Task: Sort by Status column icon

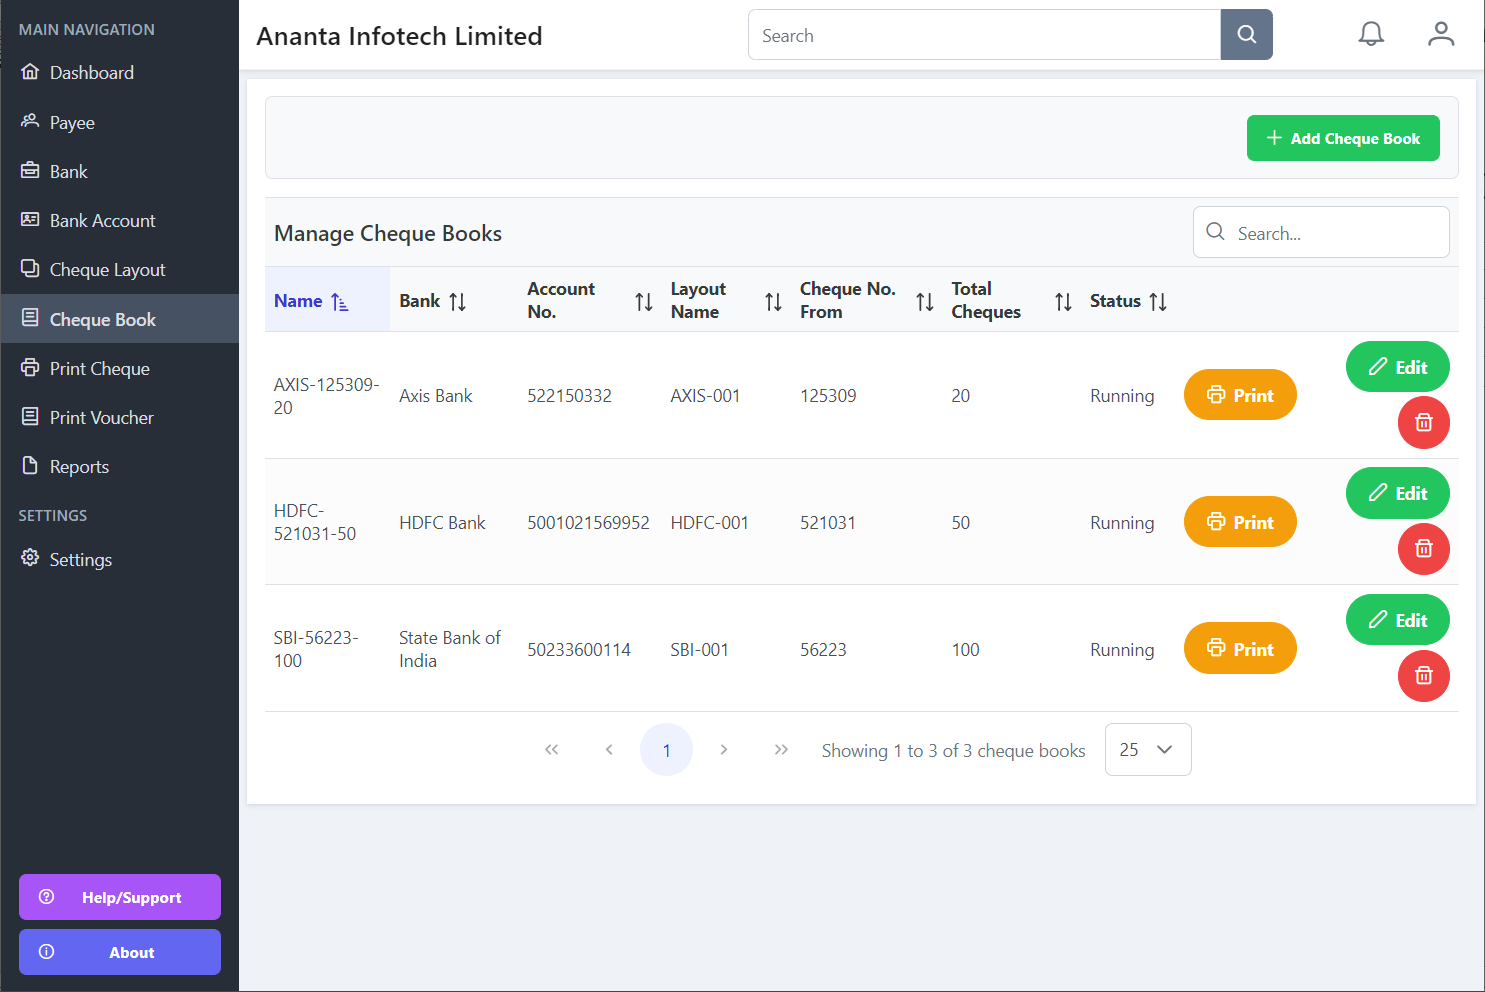Action: (1158, 302)
